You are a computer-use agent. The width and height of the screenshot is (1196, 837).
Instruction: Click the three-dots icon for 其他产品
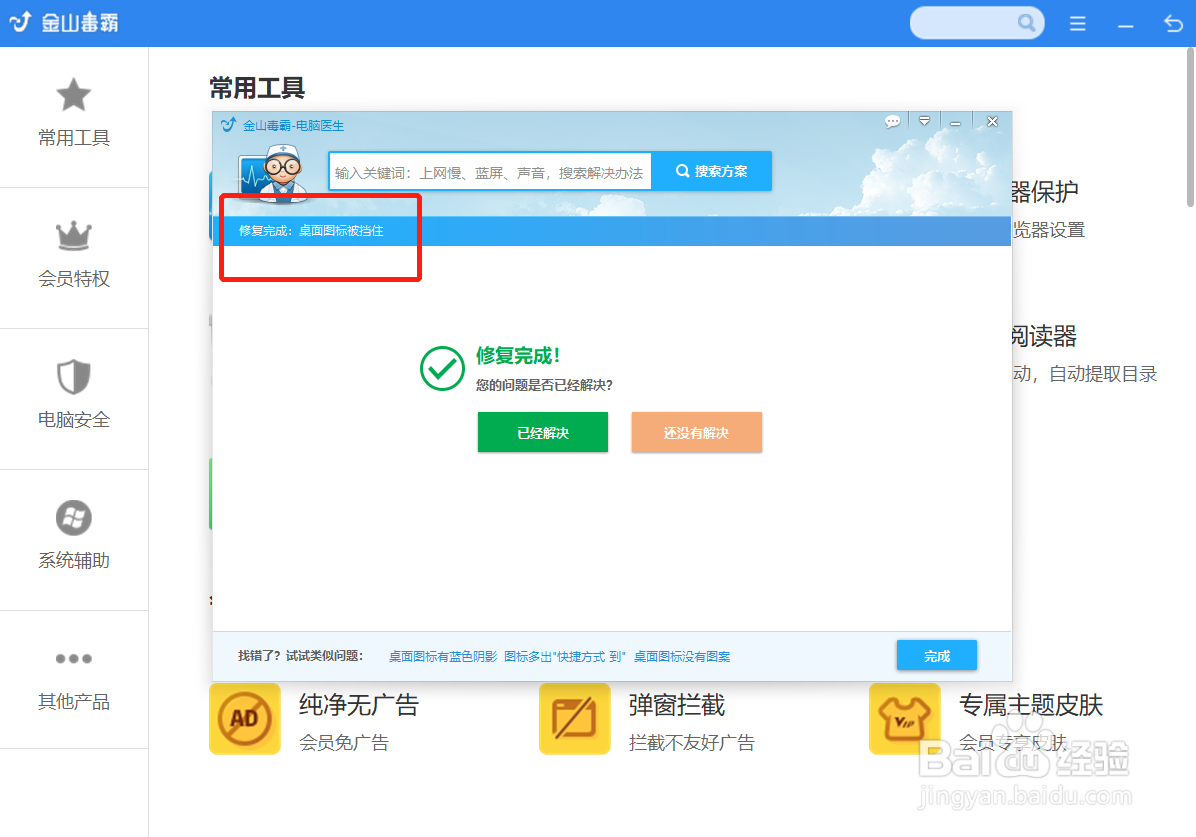74,658
